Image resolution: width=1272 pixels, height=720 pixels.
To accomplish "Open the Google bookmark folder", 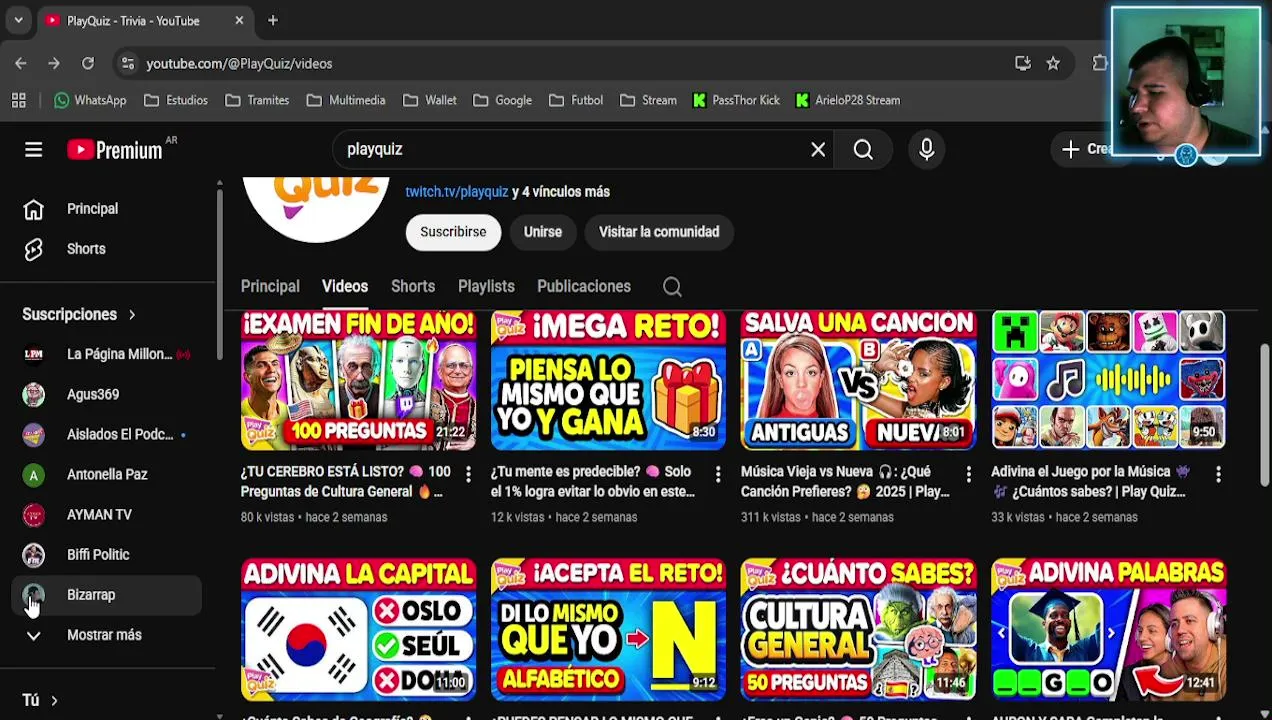I will click(x=502, y=100).
